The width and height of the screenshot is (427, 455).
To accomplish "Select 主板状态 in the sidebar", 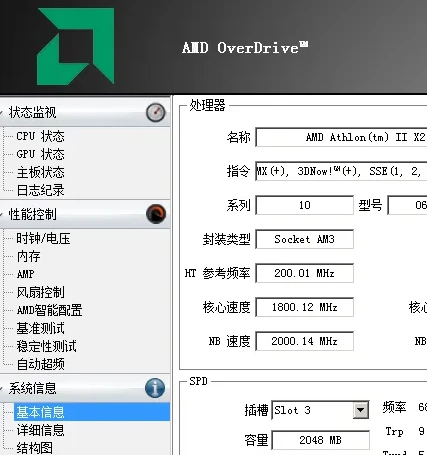I will pyautogui.click(x=40, y=172).
